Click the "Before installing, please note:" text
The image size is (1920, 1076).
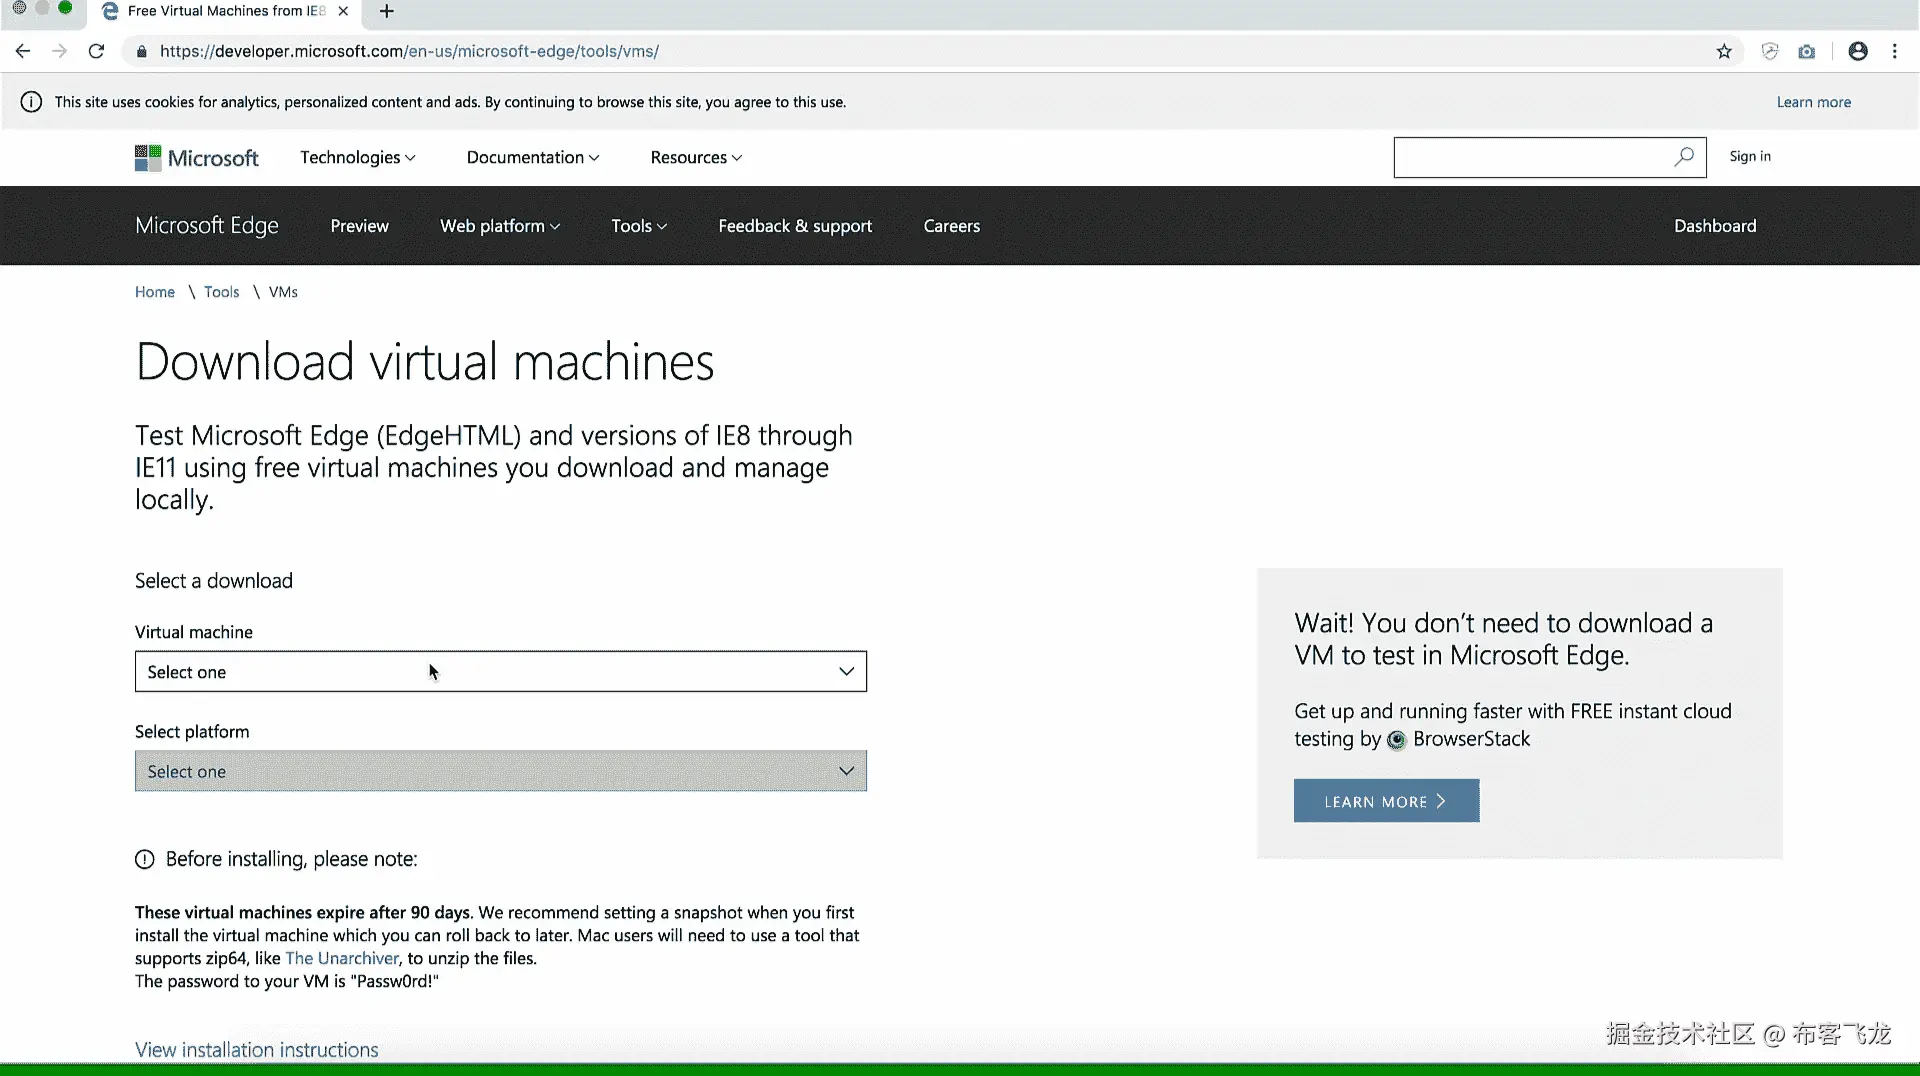tap(291, 859)
